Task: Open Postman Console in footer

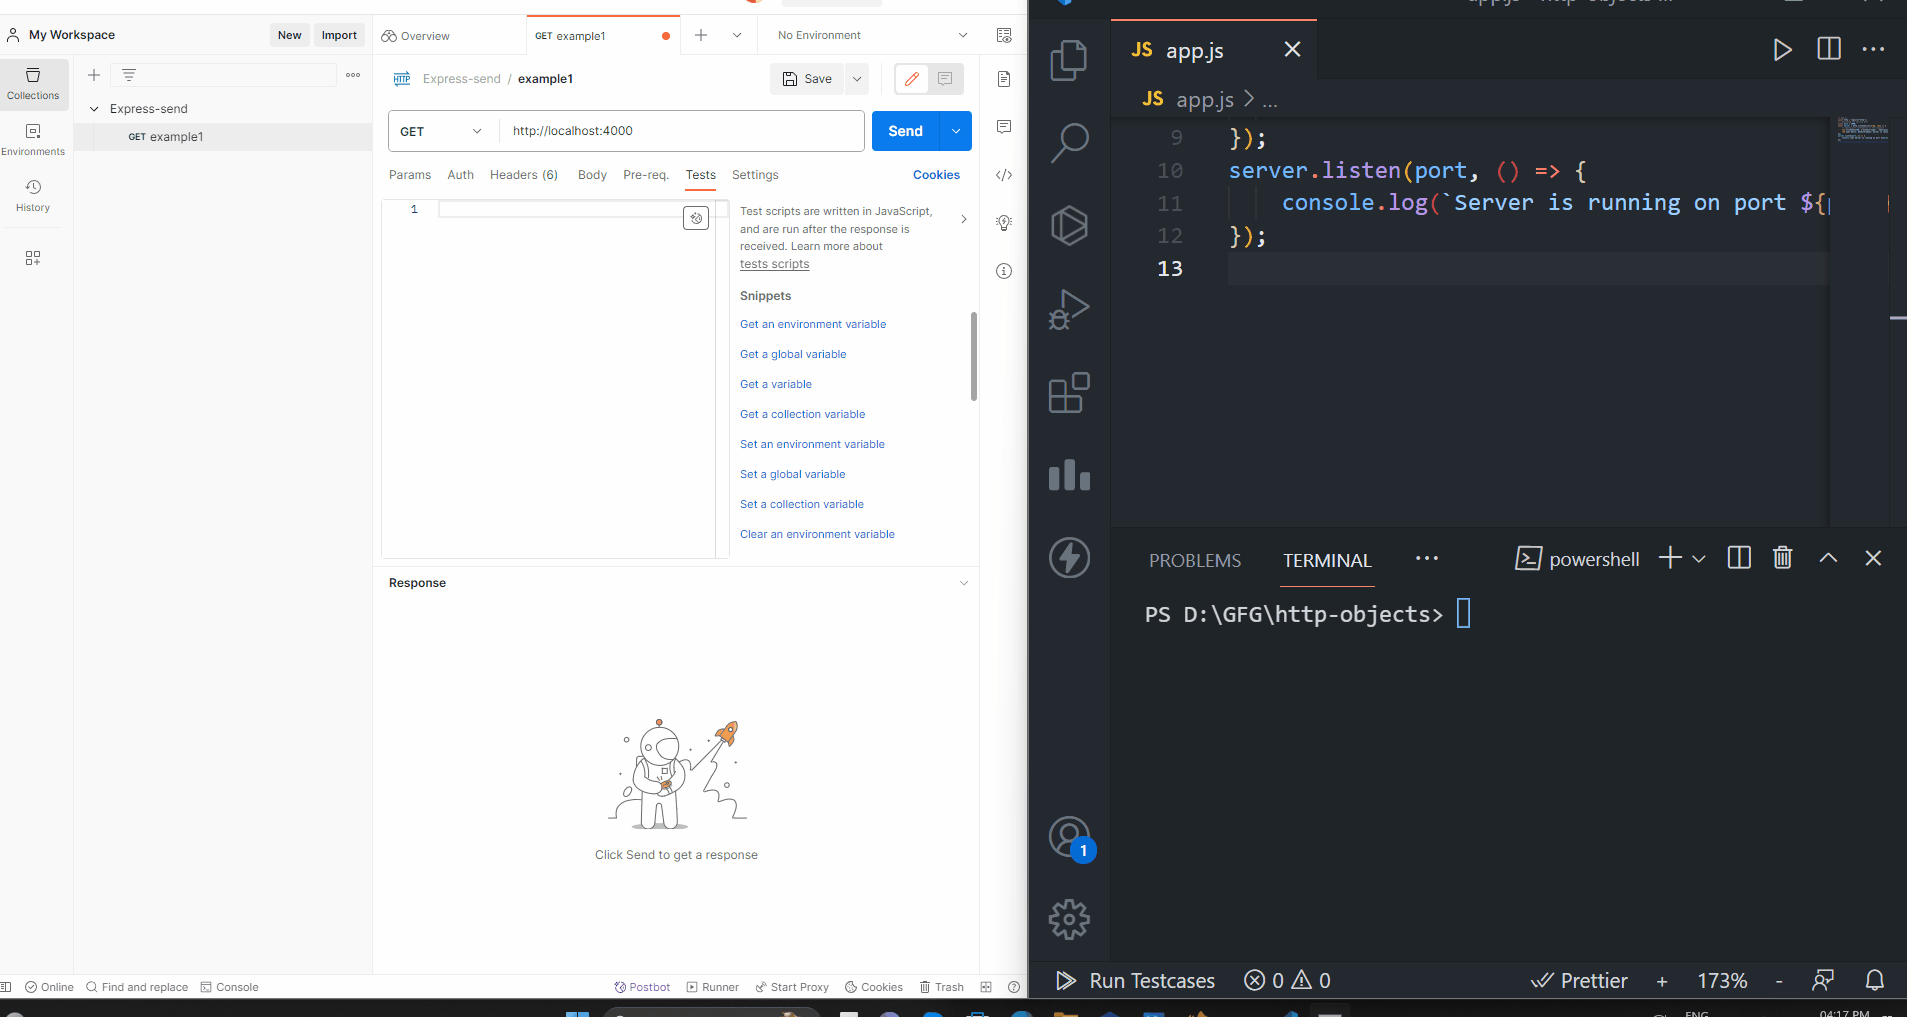Action: coord(230,987)
